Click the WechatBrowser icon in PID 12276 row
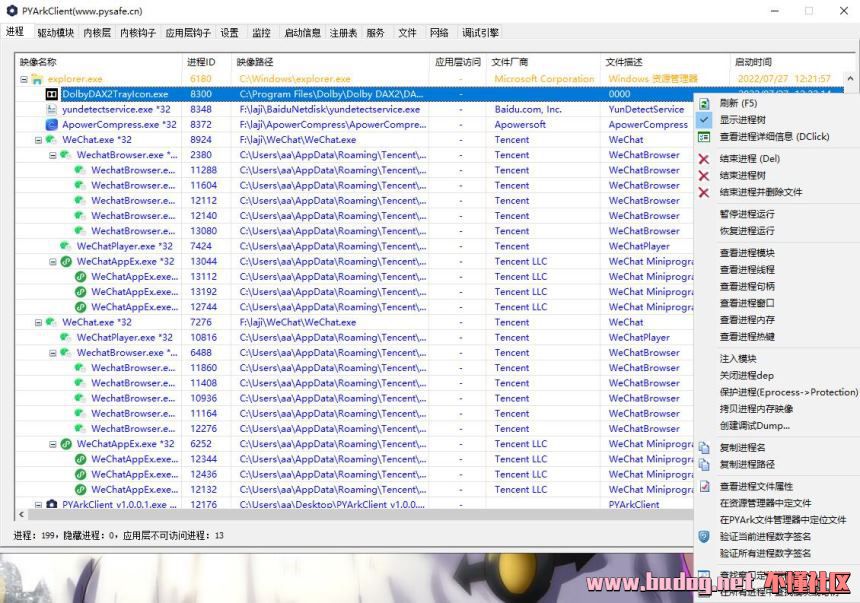 [80, 429]
